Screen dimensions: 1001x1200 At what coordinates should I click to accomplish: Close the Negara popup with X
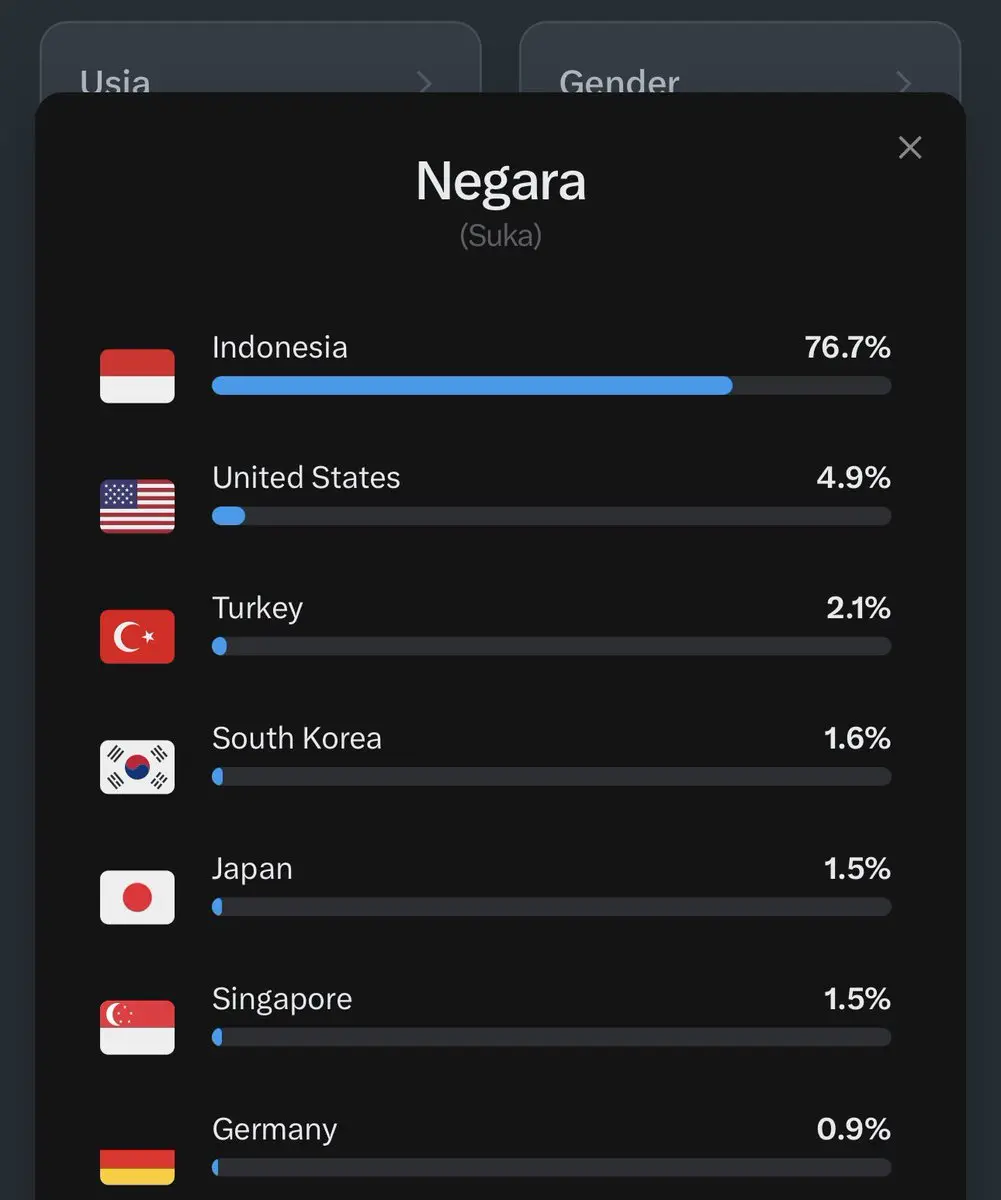coord(909,148)
